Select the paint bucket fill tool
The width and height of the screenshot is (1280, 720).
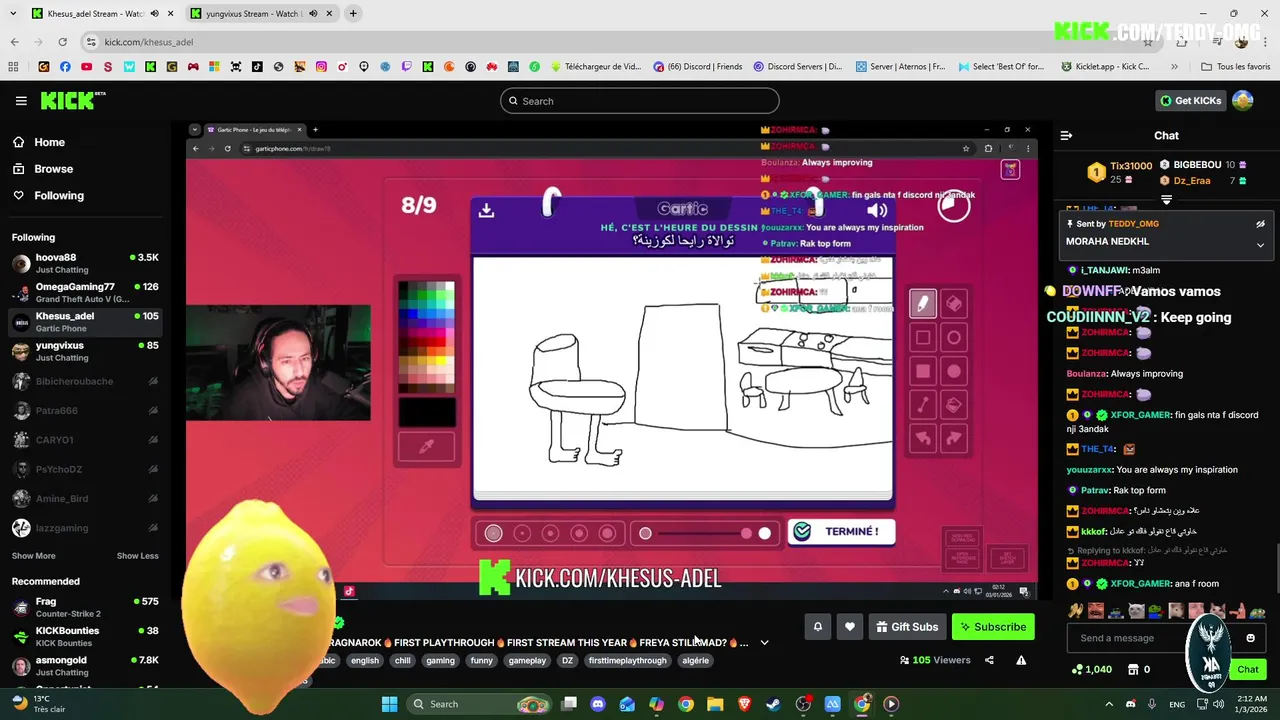coord(954,405)
